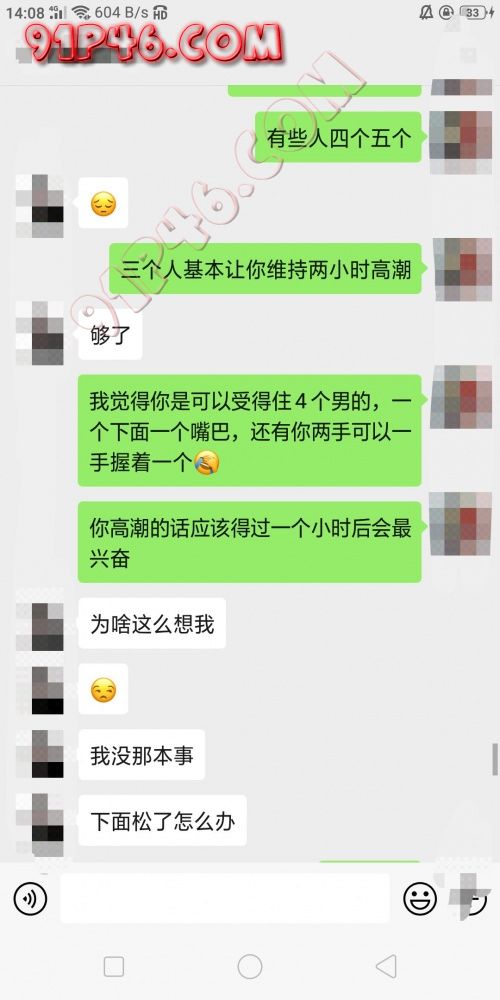Tap the Android home circle button
The width and height of the screenshot is (500, 1000).
pyautogui.click(x=250, y=967)
